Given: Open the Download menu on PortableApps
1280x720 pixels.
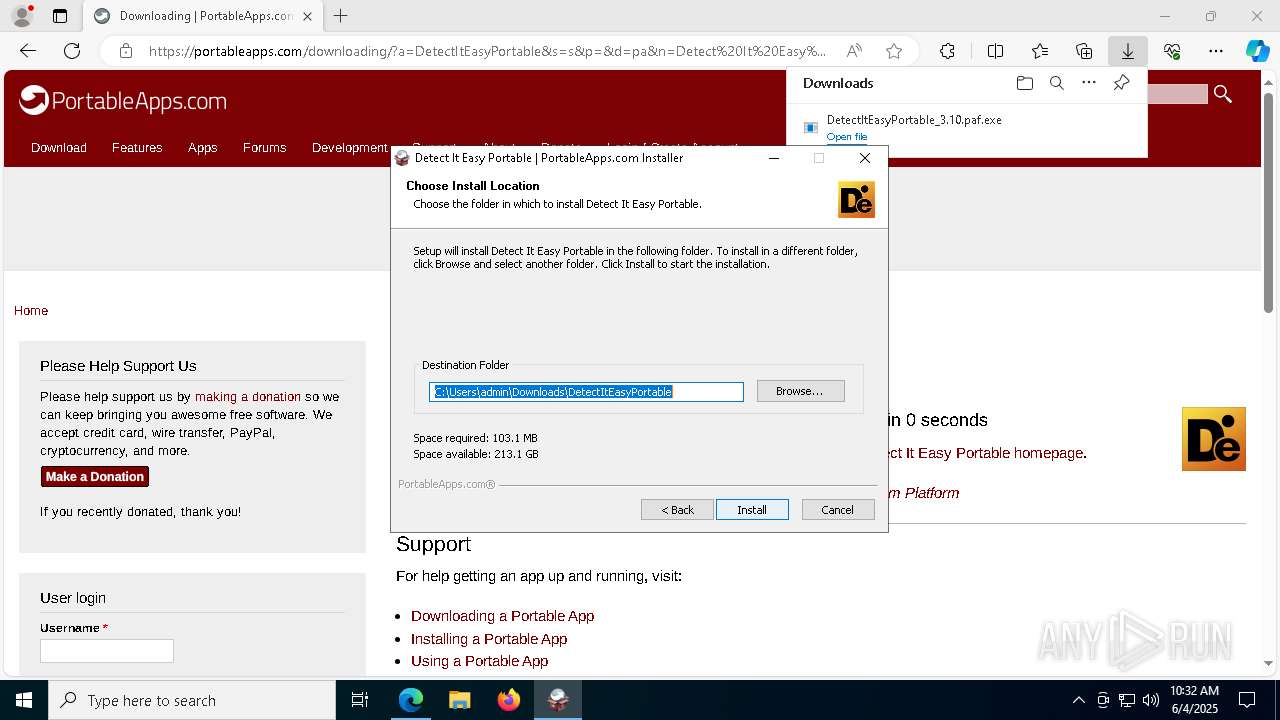Looking at the screenshot, I should pyautogui.click(x=59, y=148).
